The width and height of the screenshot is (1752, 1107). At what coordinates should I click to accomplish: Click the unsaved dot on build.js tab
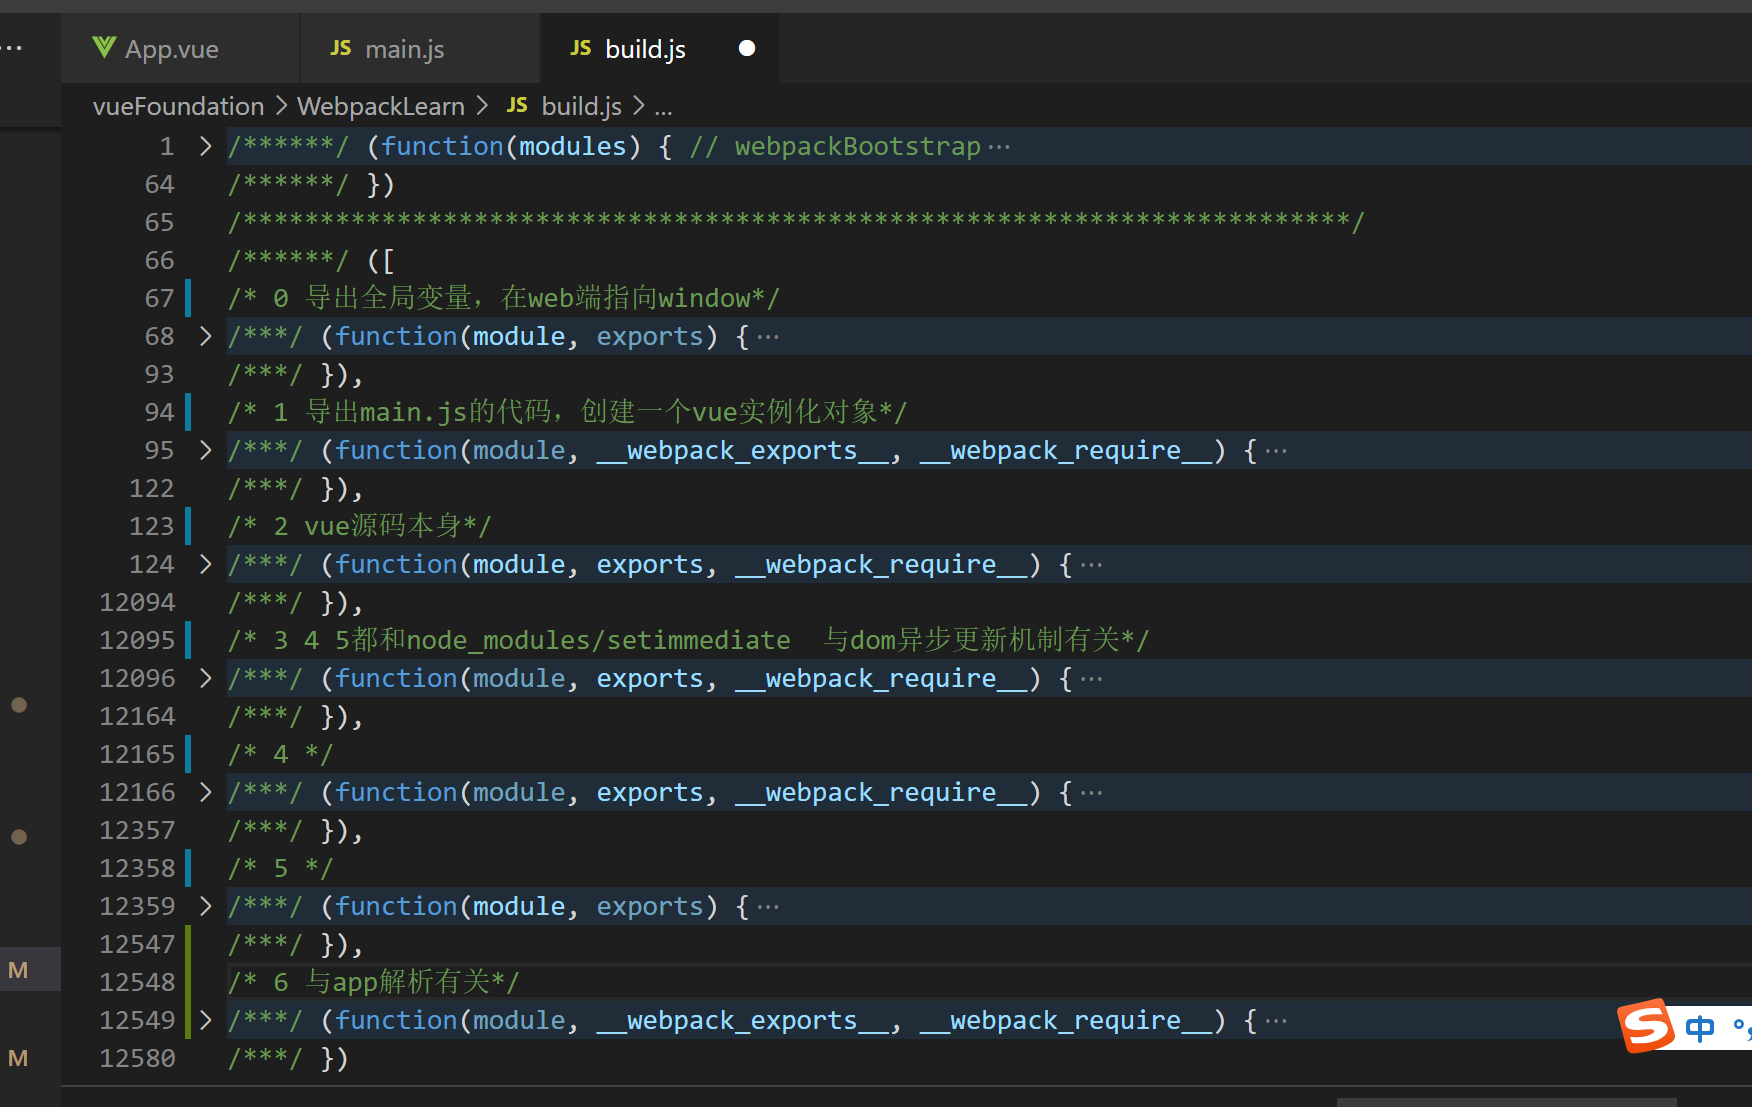(x=746, y=48)
